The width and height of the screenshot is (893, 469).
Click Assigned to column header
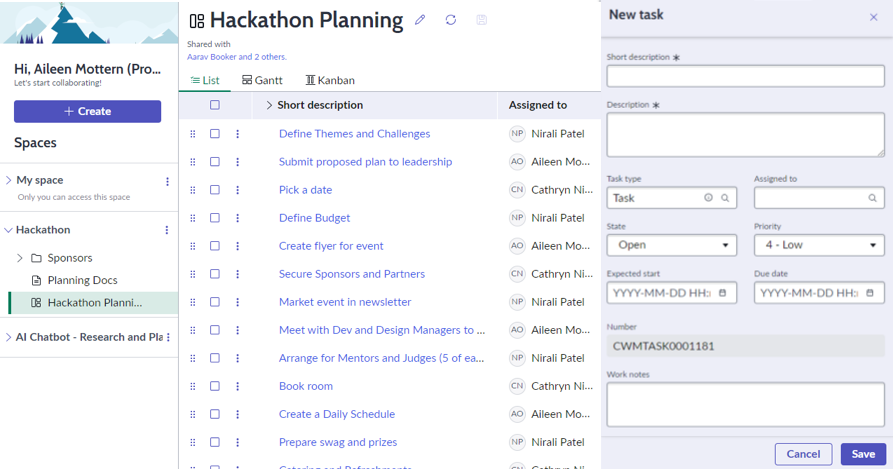(538, 105)
